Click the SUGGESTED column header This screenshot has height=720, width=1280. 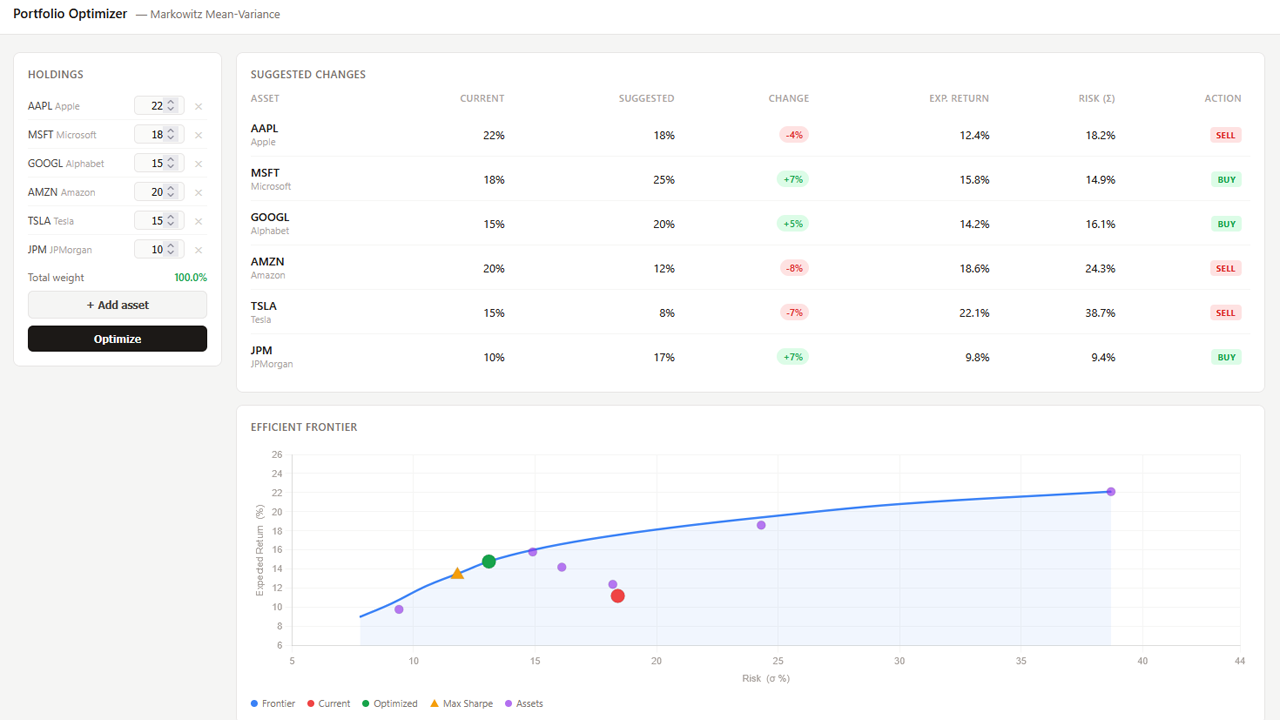647,99
